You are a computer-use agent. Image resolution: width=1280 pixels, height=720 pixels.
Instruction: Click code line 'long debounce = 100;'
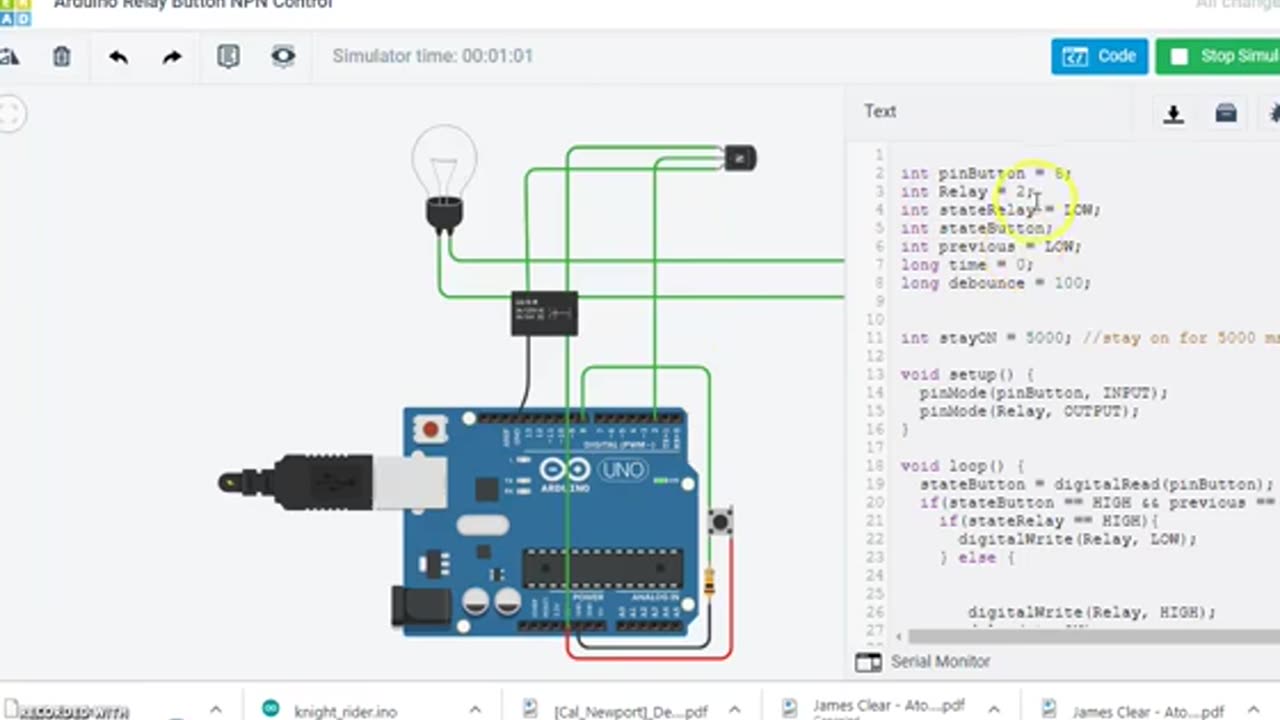coord(995,283)
